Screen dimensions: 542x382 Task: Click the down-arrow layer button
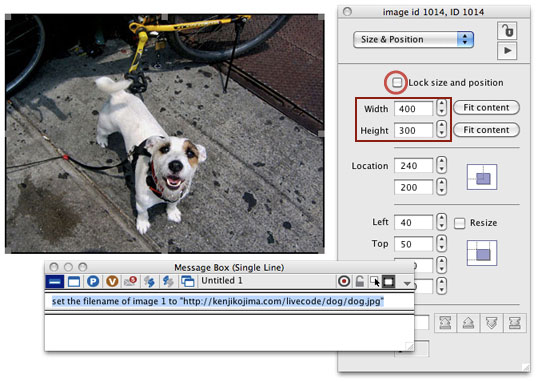[x=492, y=323]
